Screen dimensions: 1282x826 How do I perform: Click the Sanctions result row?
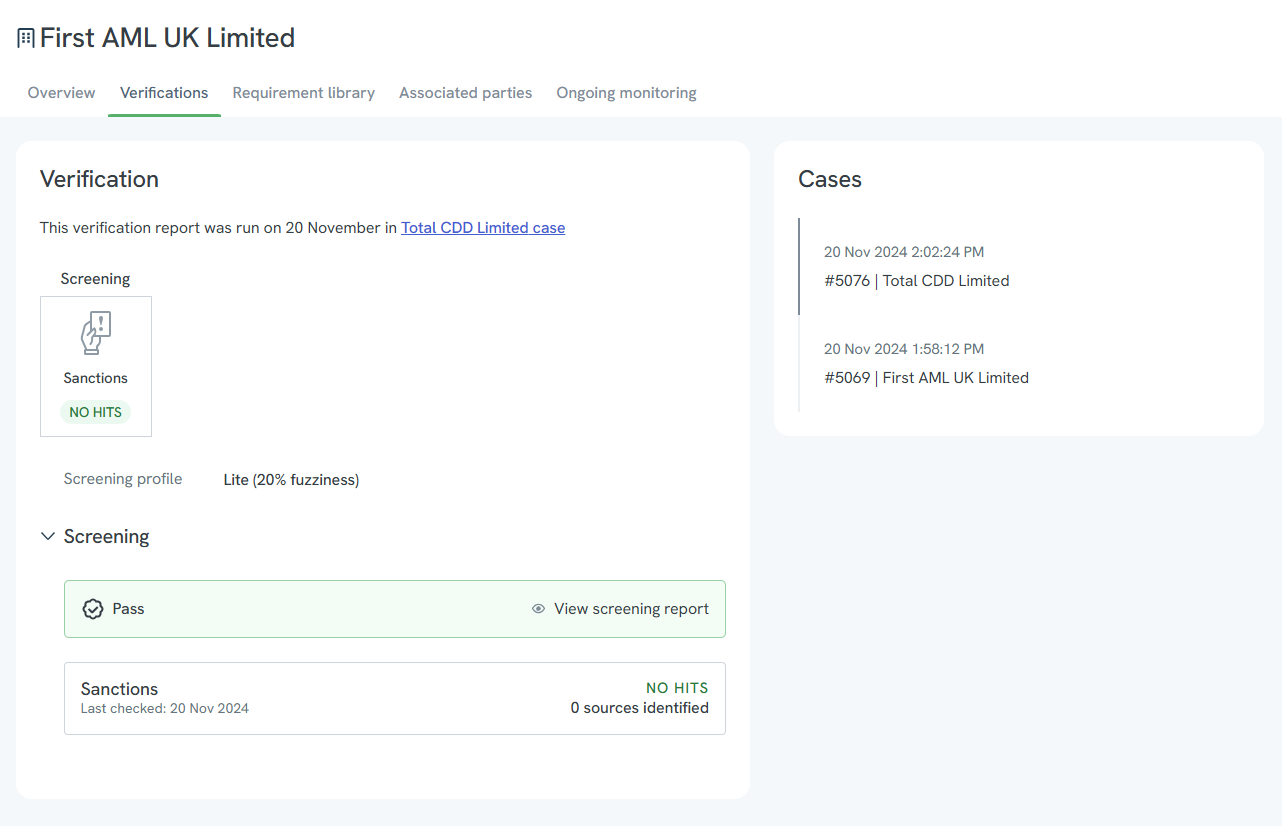tap(395, 698)
